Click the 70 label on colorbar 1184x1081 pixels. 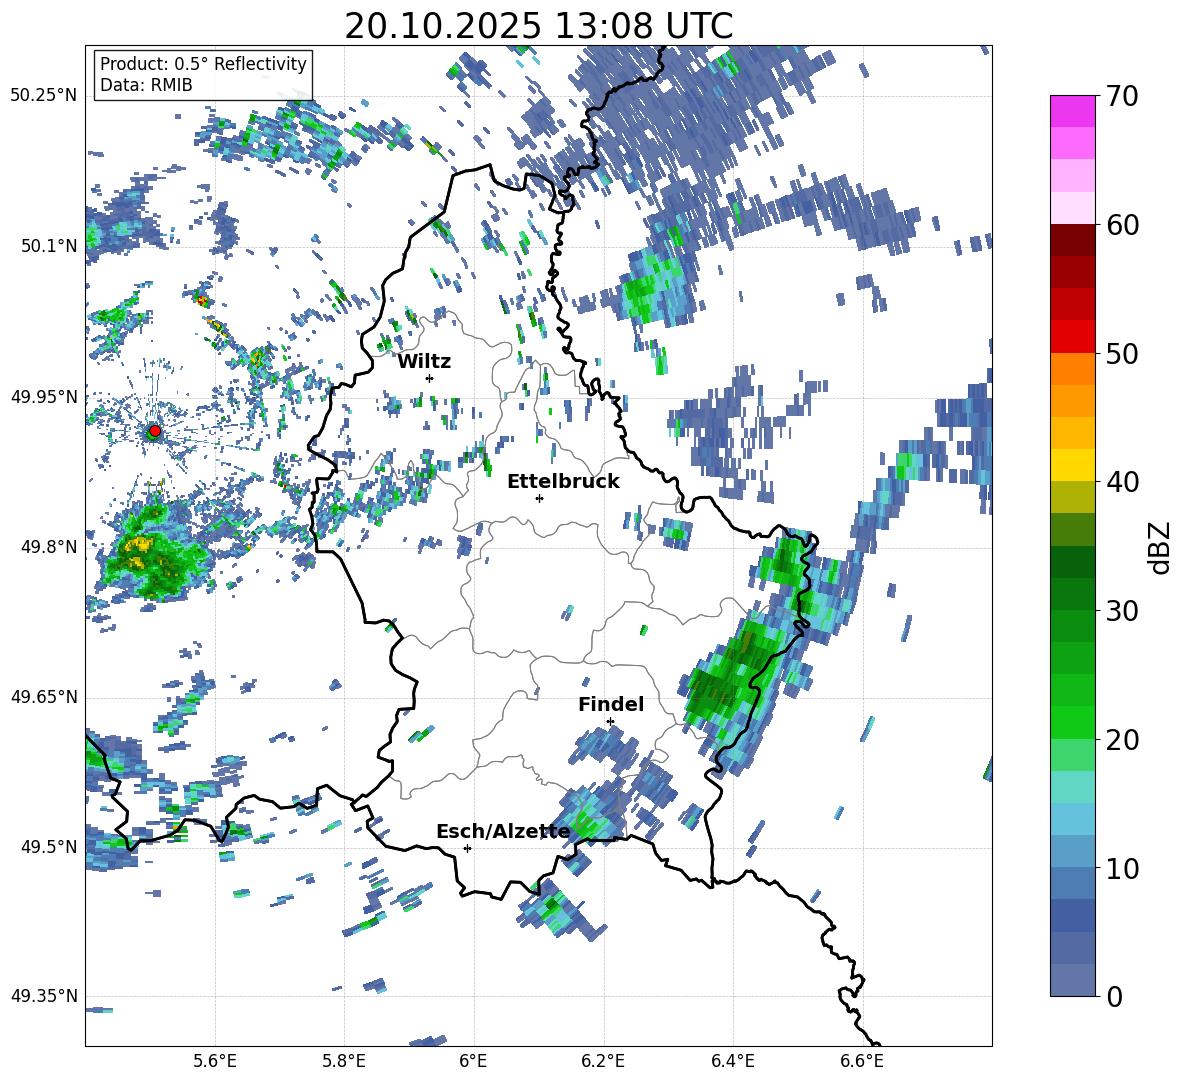tap(1121, 96)
